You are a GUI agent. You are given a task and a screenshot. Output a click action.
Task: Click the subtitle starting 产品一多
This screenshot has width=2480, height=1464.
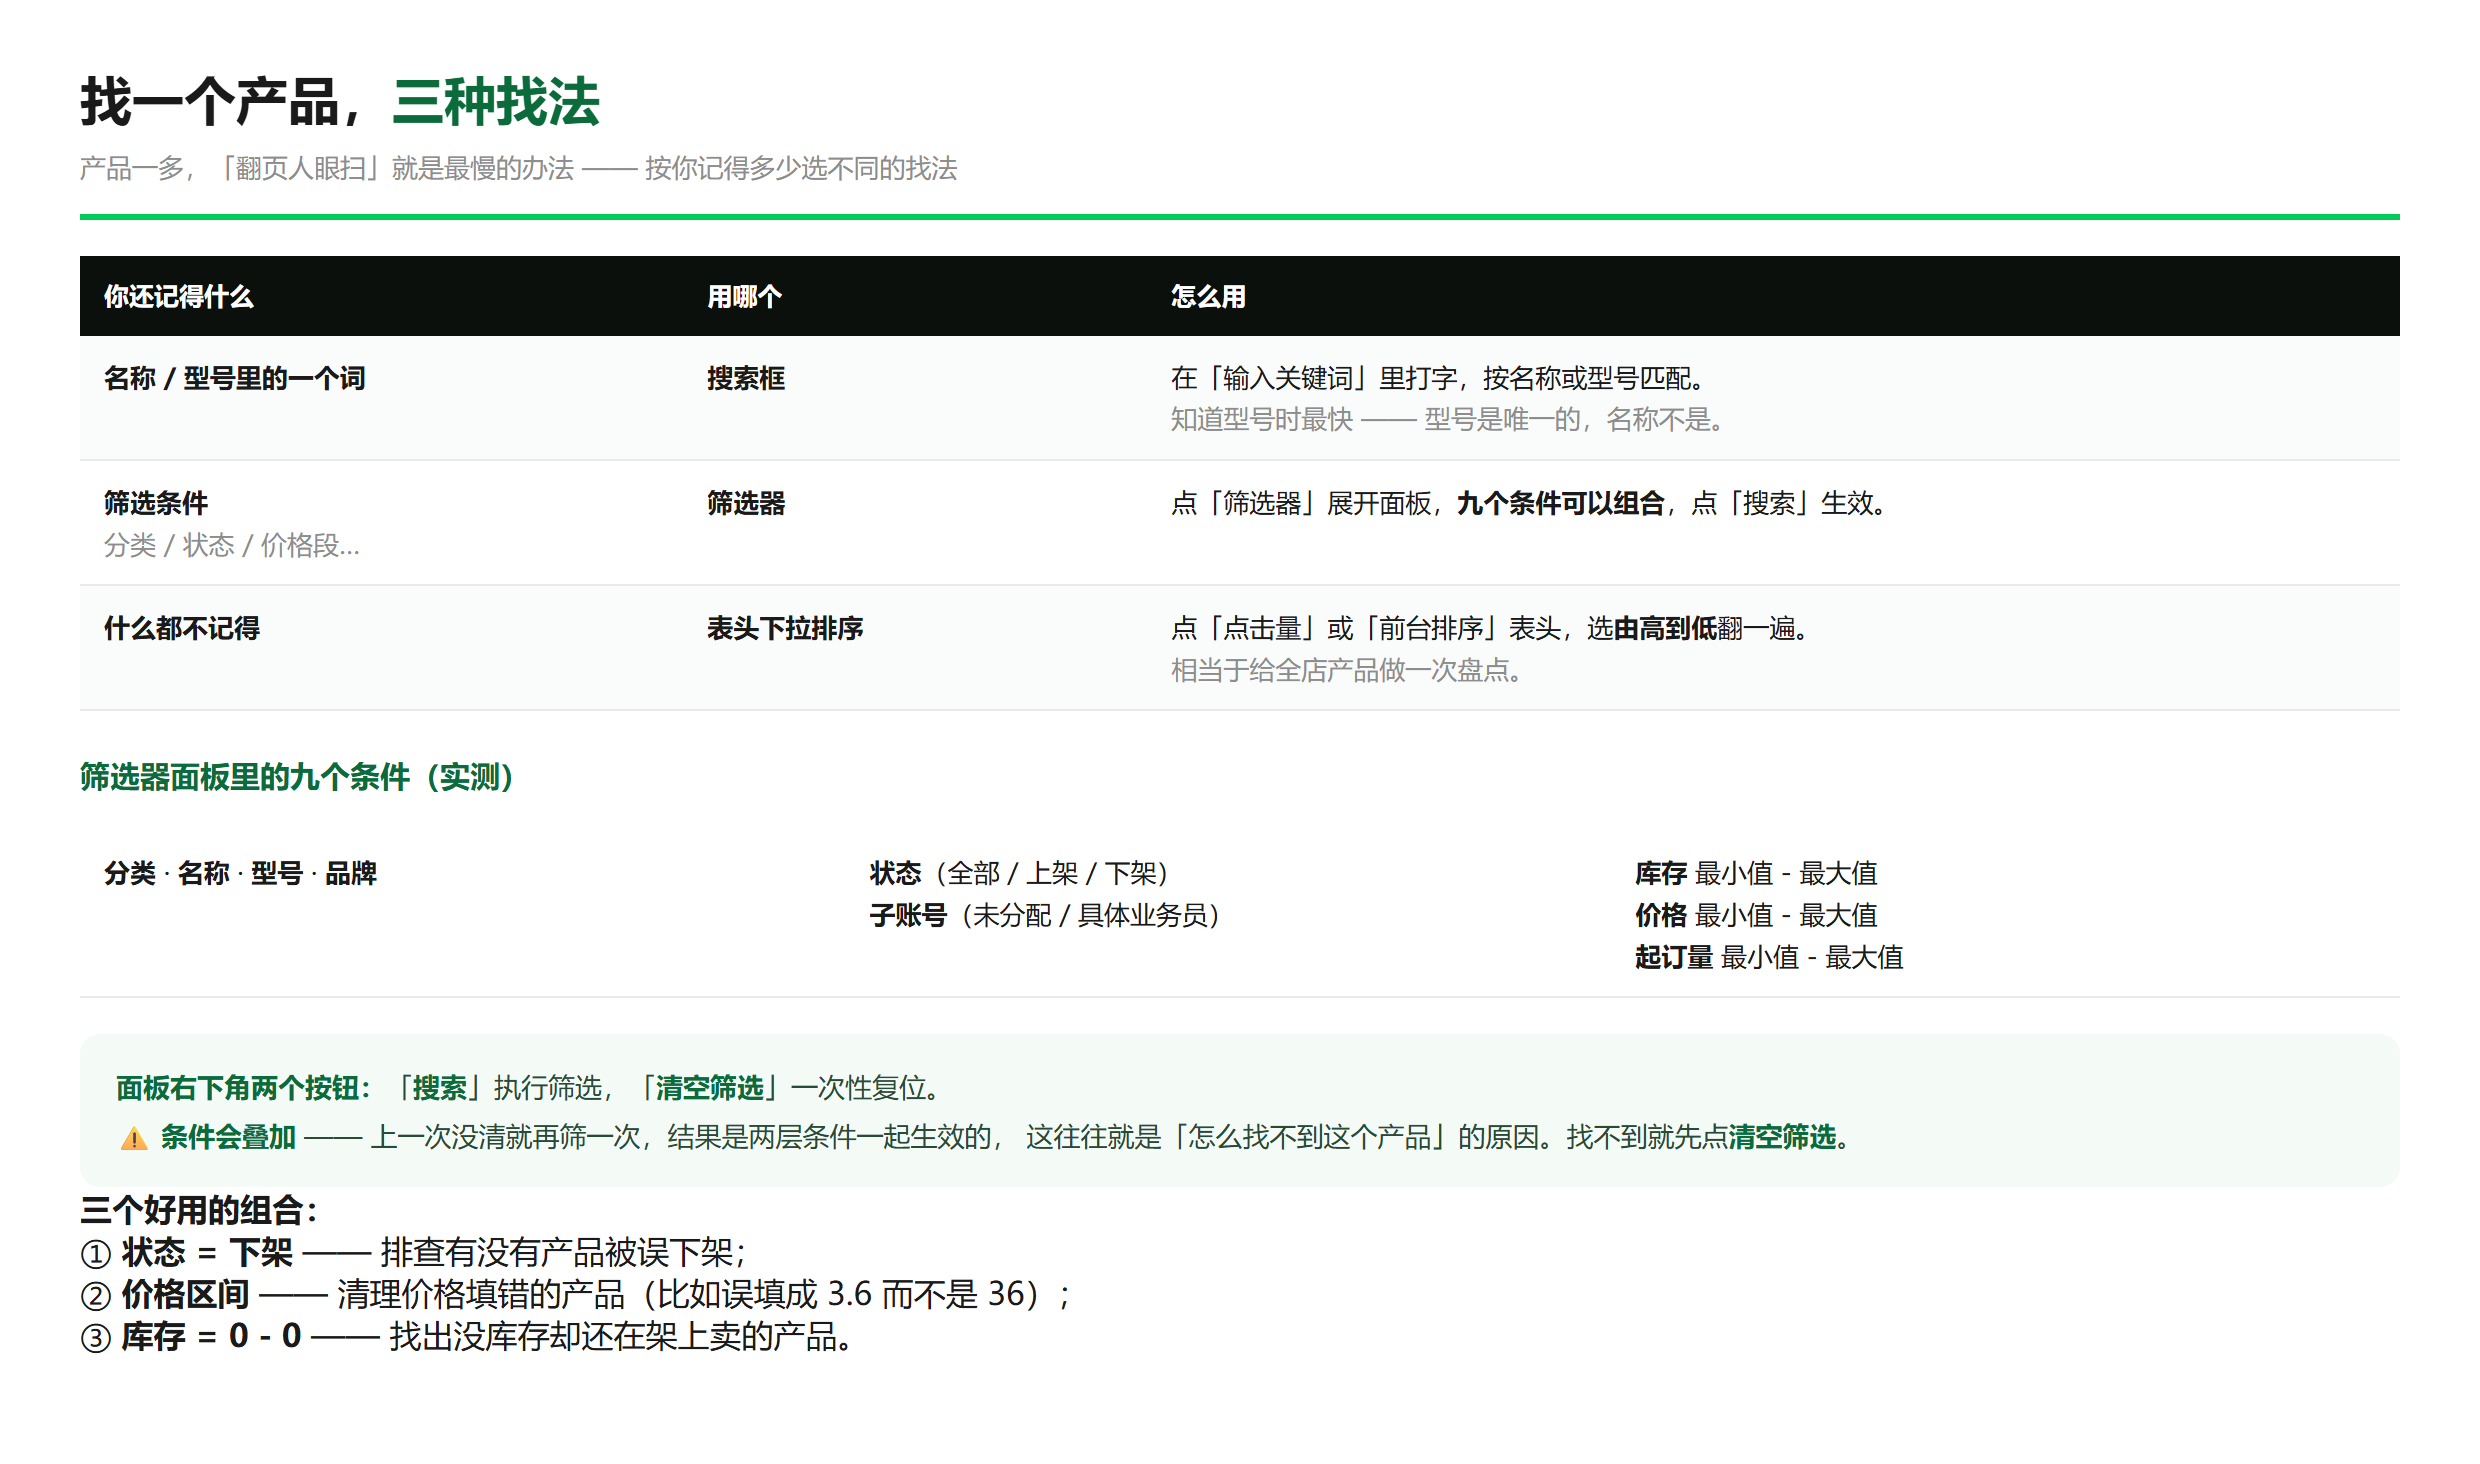519,168
